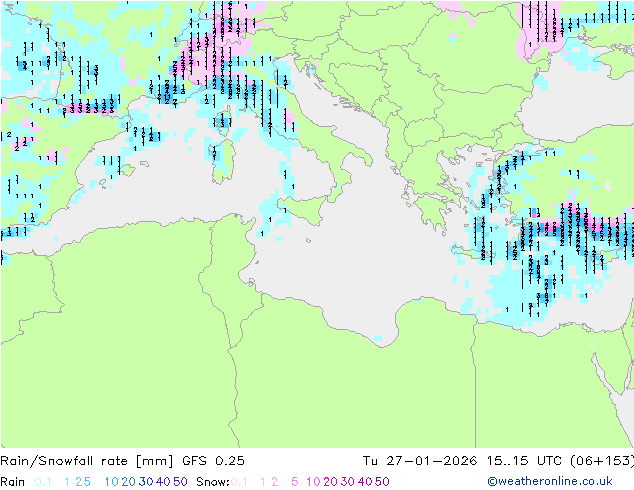
Task: Select the Snow legend value 10
Action: 313,482
